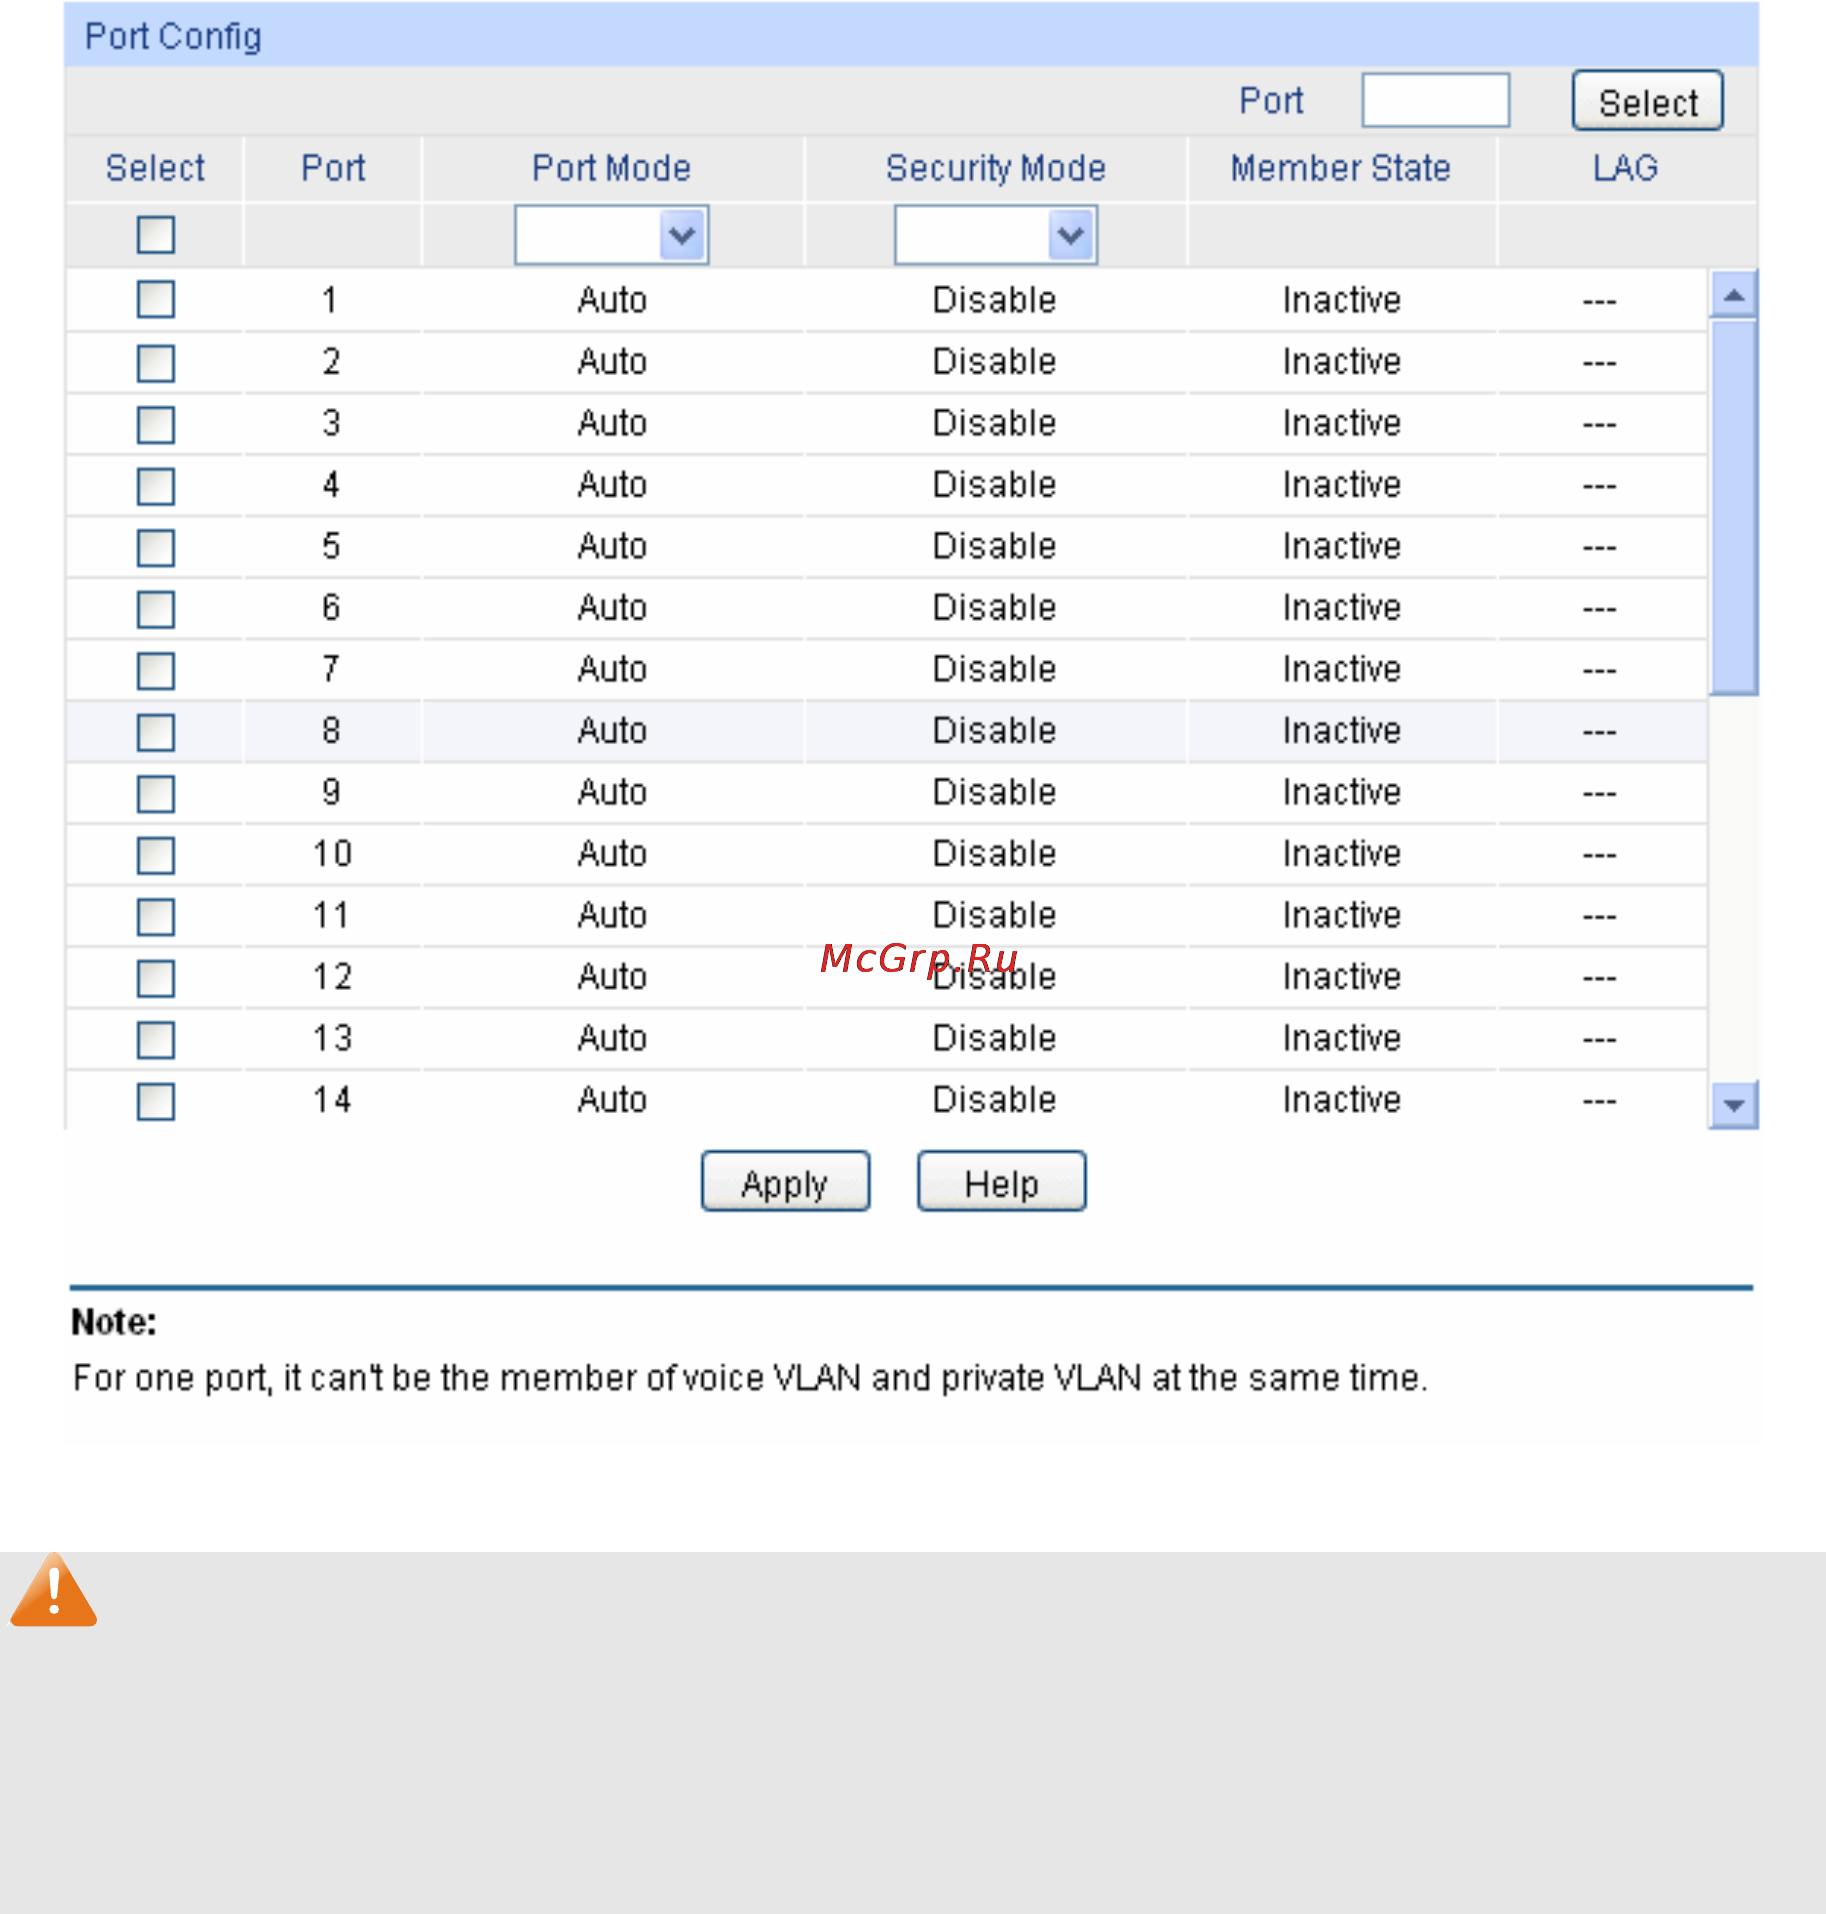The image size is (1826, 1914).
Task: Click the Apply button
Action: click(785, 1182)
